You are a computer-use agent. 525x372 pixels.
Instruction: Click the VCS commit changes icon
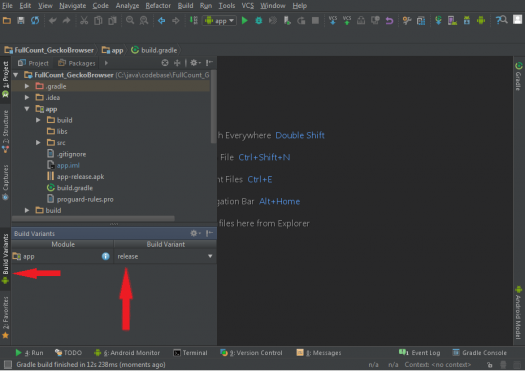[x=347, y=21]
